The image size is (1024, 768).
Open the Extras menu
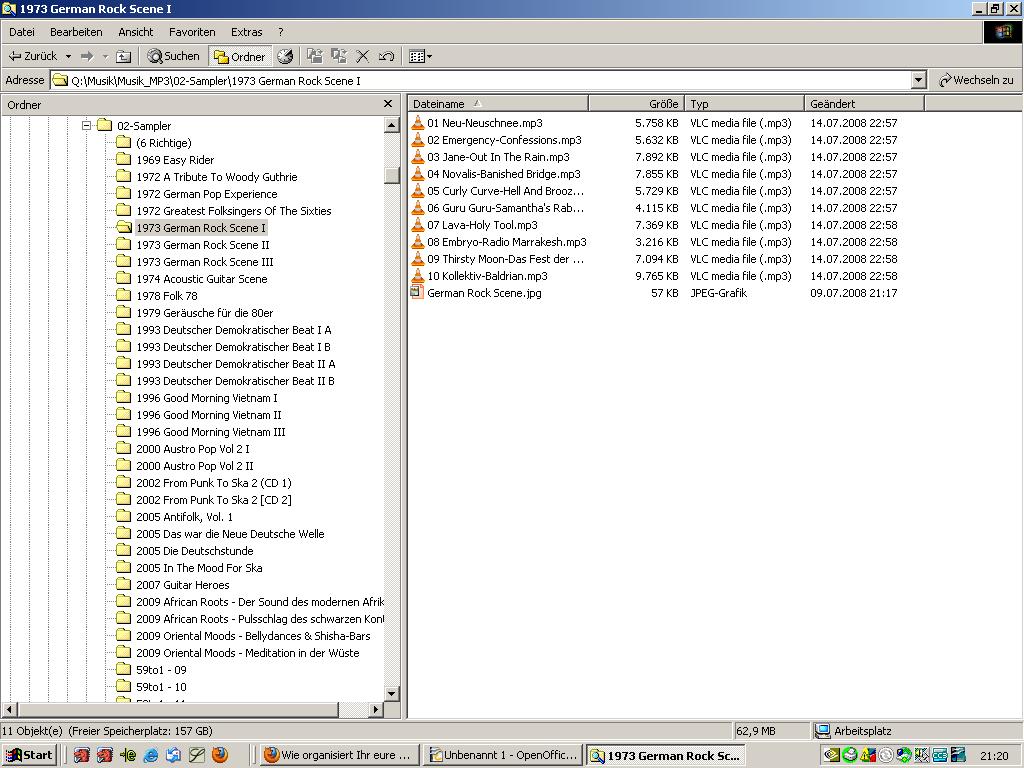[x=246, y=32]
